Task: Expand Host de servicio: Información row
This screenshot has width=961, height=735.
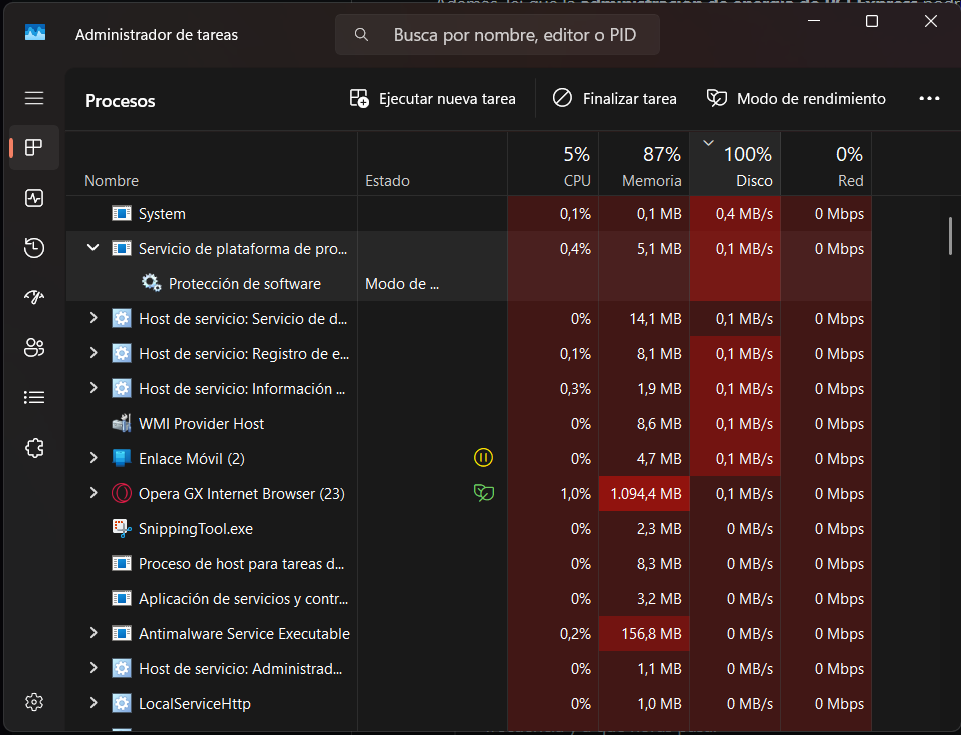Action: click(x=93, y=388)
